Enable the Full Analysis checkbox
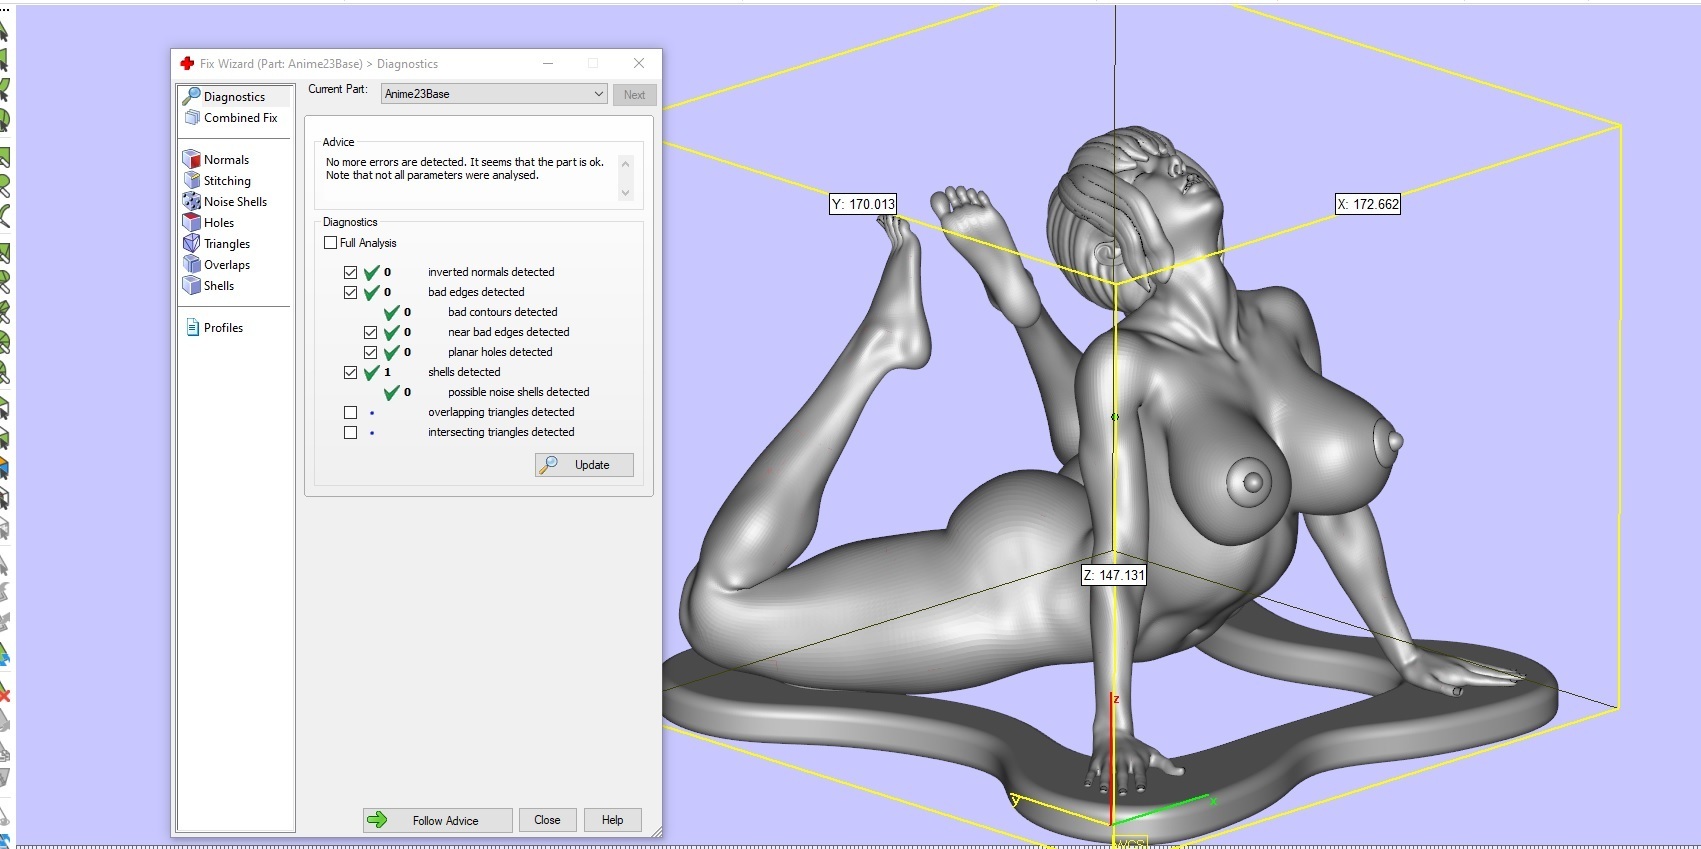The width and height of the screenshot is (1701, 849). pyautogui.click(x=331, y=243)
